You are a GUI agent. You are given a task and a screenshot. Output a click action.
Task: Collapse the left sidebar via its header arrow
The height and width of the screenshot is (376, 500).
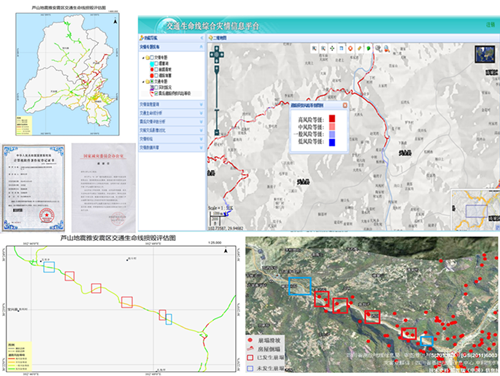pyautogui.click(x=201, y=38)
